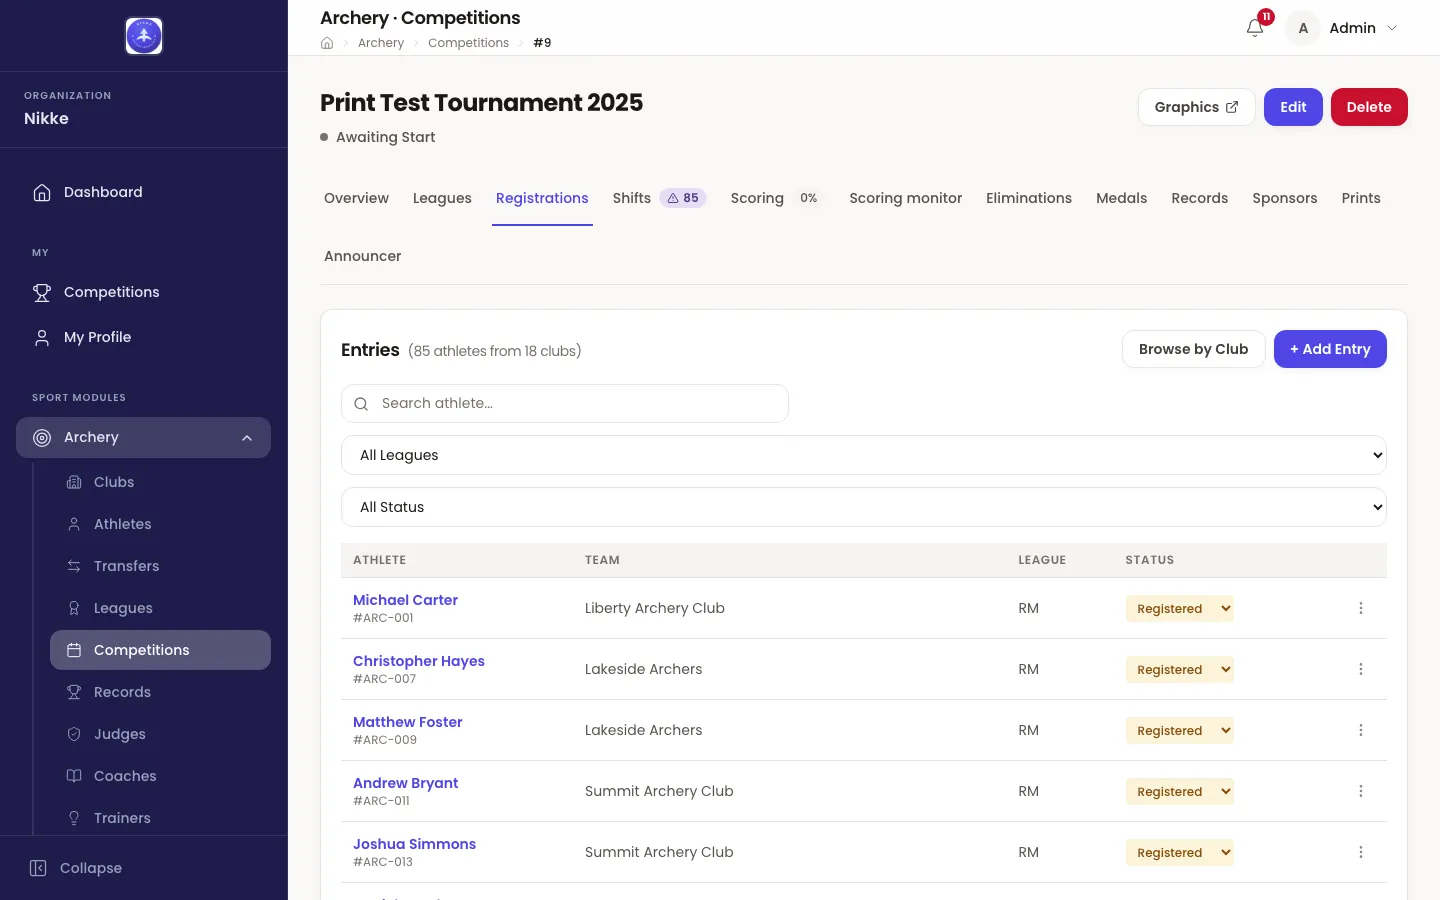This screenshot has height=900, width=1440.
Task: Open the Sponsors tab
Action: pyautogui.click(x=1285, y=198)
